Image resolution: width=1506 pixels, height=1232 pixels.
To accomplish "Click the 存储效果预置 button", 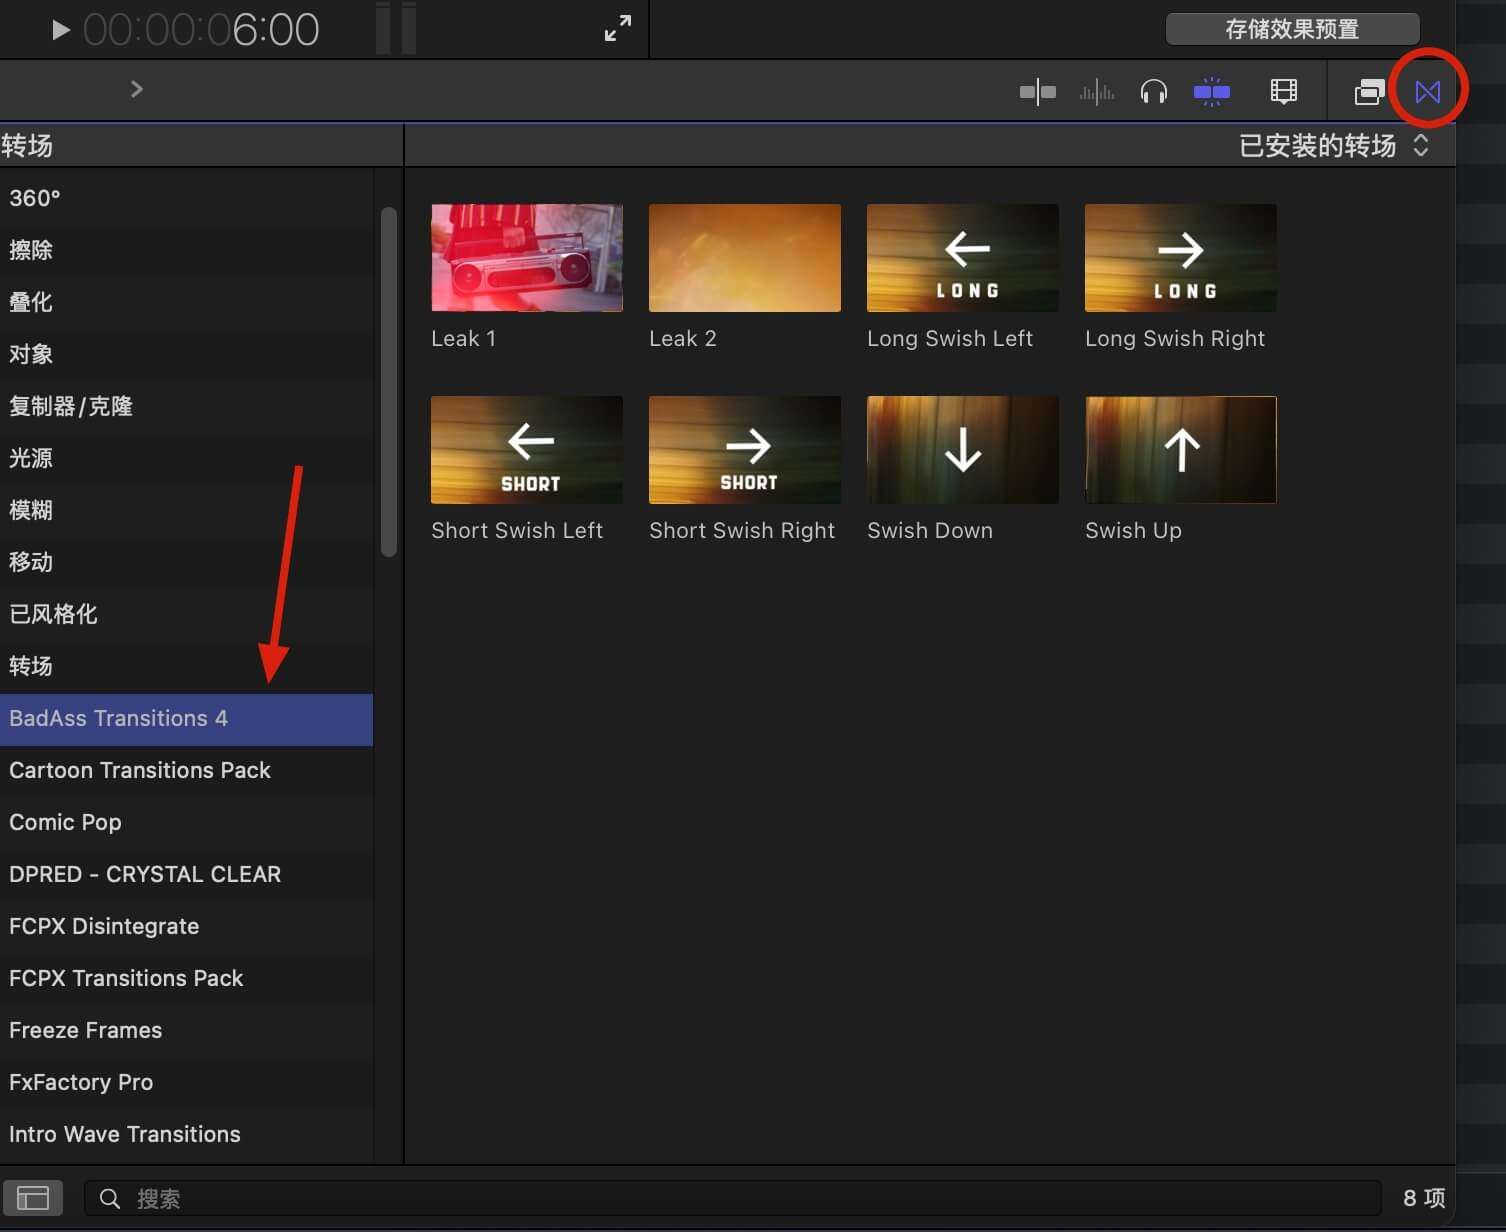I will coord(1291,29).
